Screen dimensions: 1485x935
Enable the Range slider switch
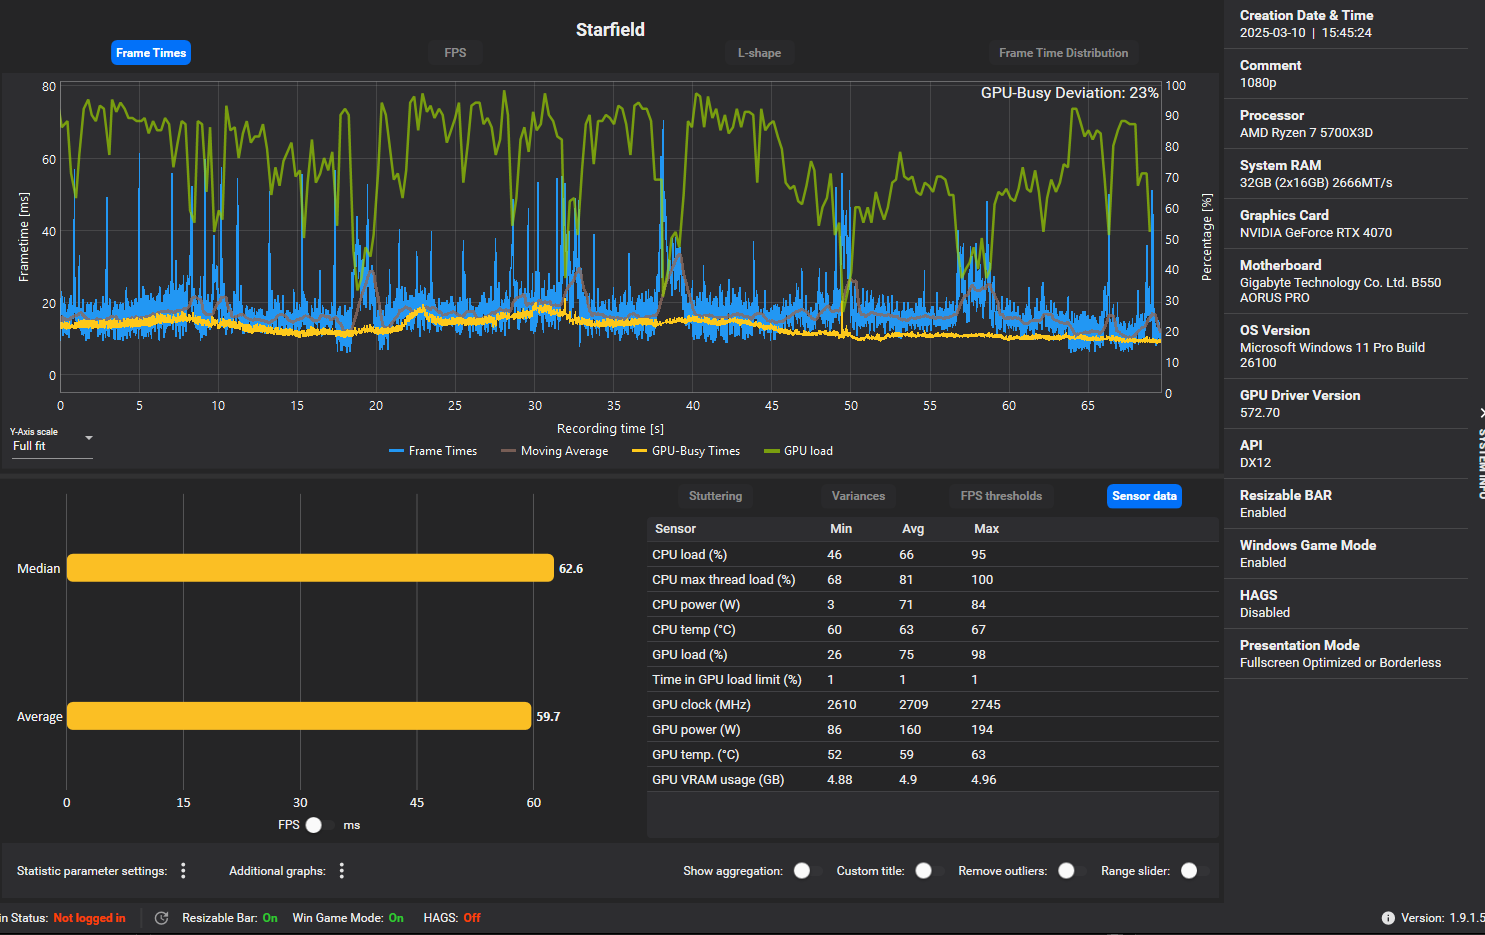pyautogui.click(x=1195, y=871)
